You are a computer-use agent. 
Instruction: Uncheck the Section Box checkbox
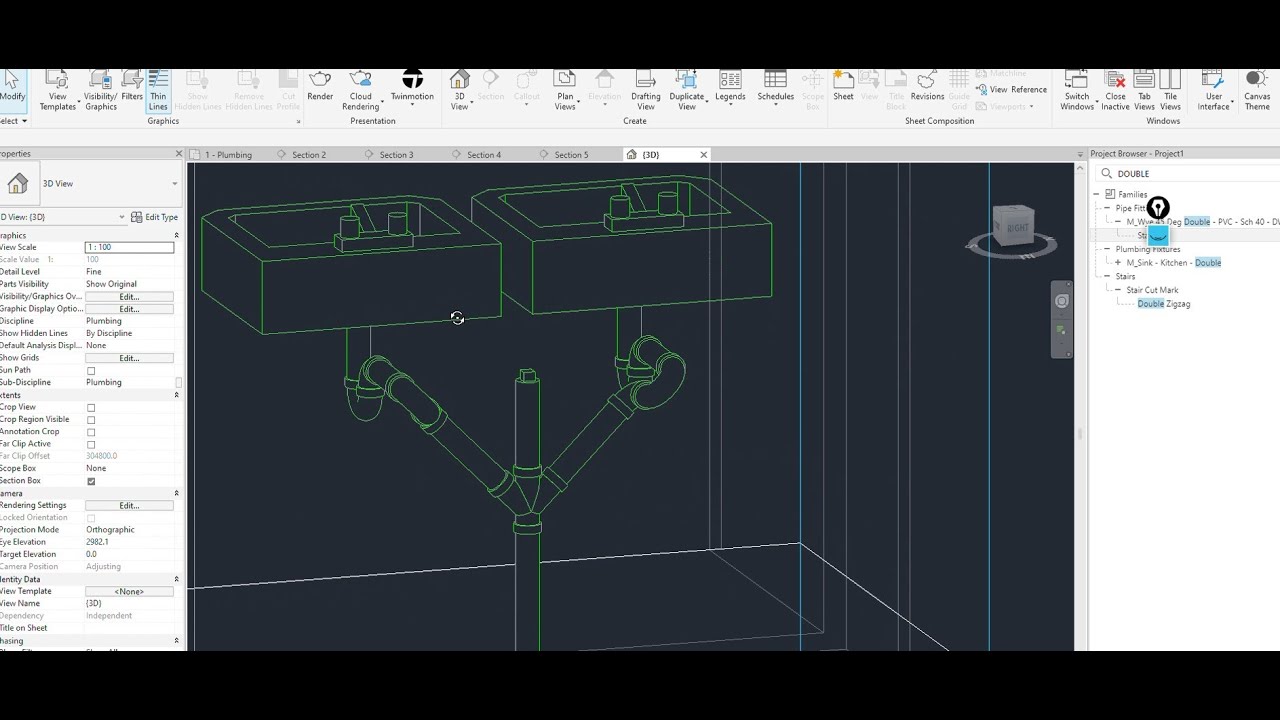[91, 481]
